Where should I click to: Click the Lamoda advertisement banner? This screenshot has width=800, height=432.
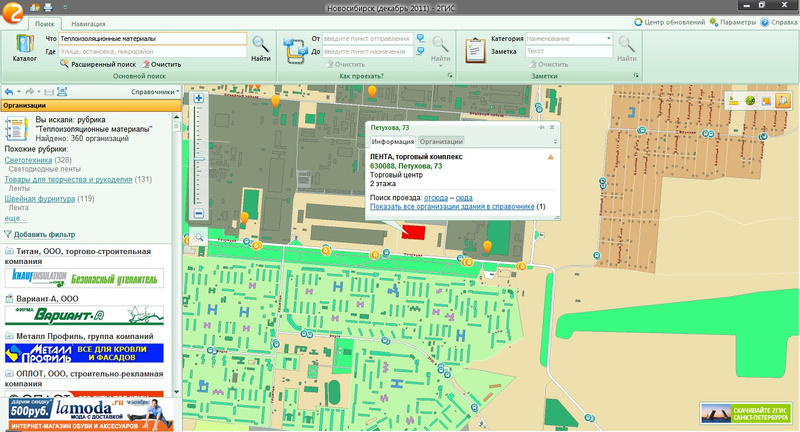coord(91,414)
